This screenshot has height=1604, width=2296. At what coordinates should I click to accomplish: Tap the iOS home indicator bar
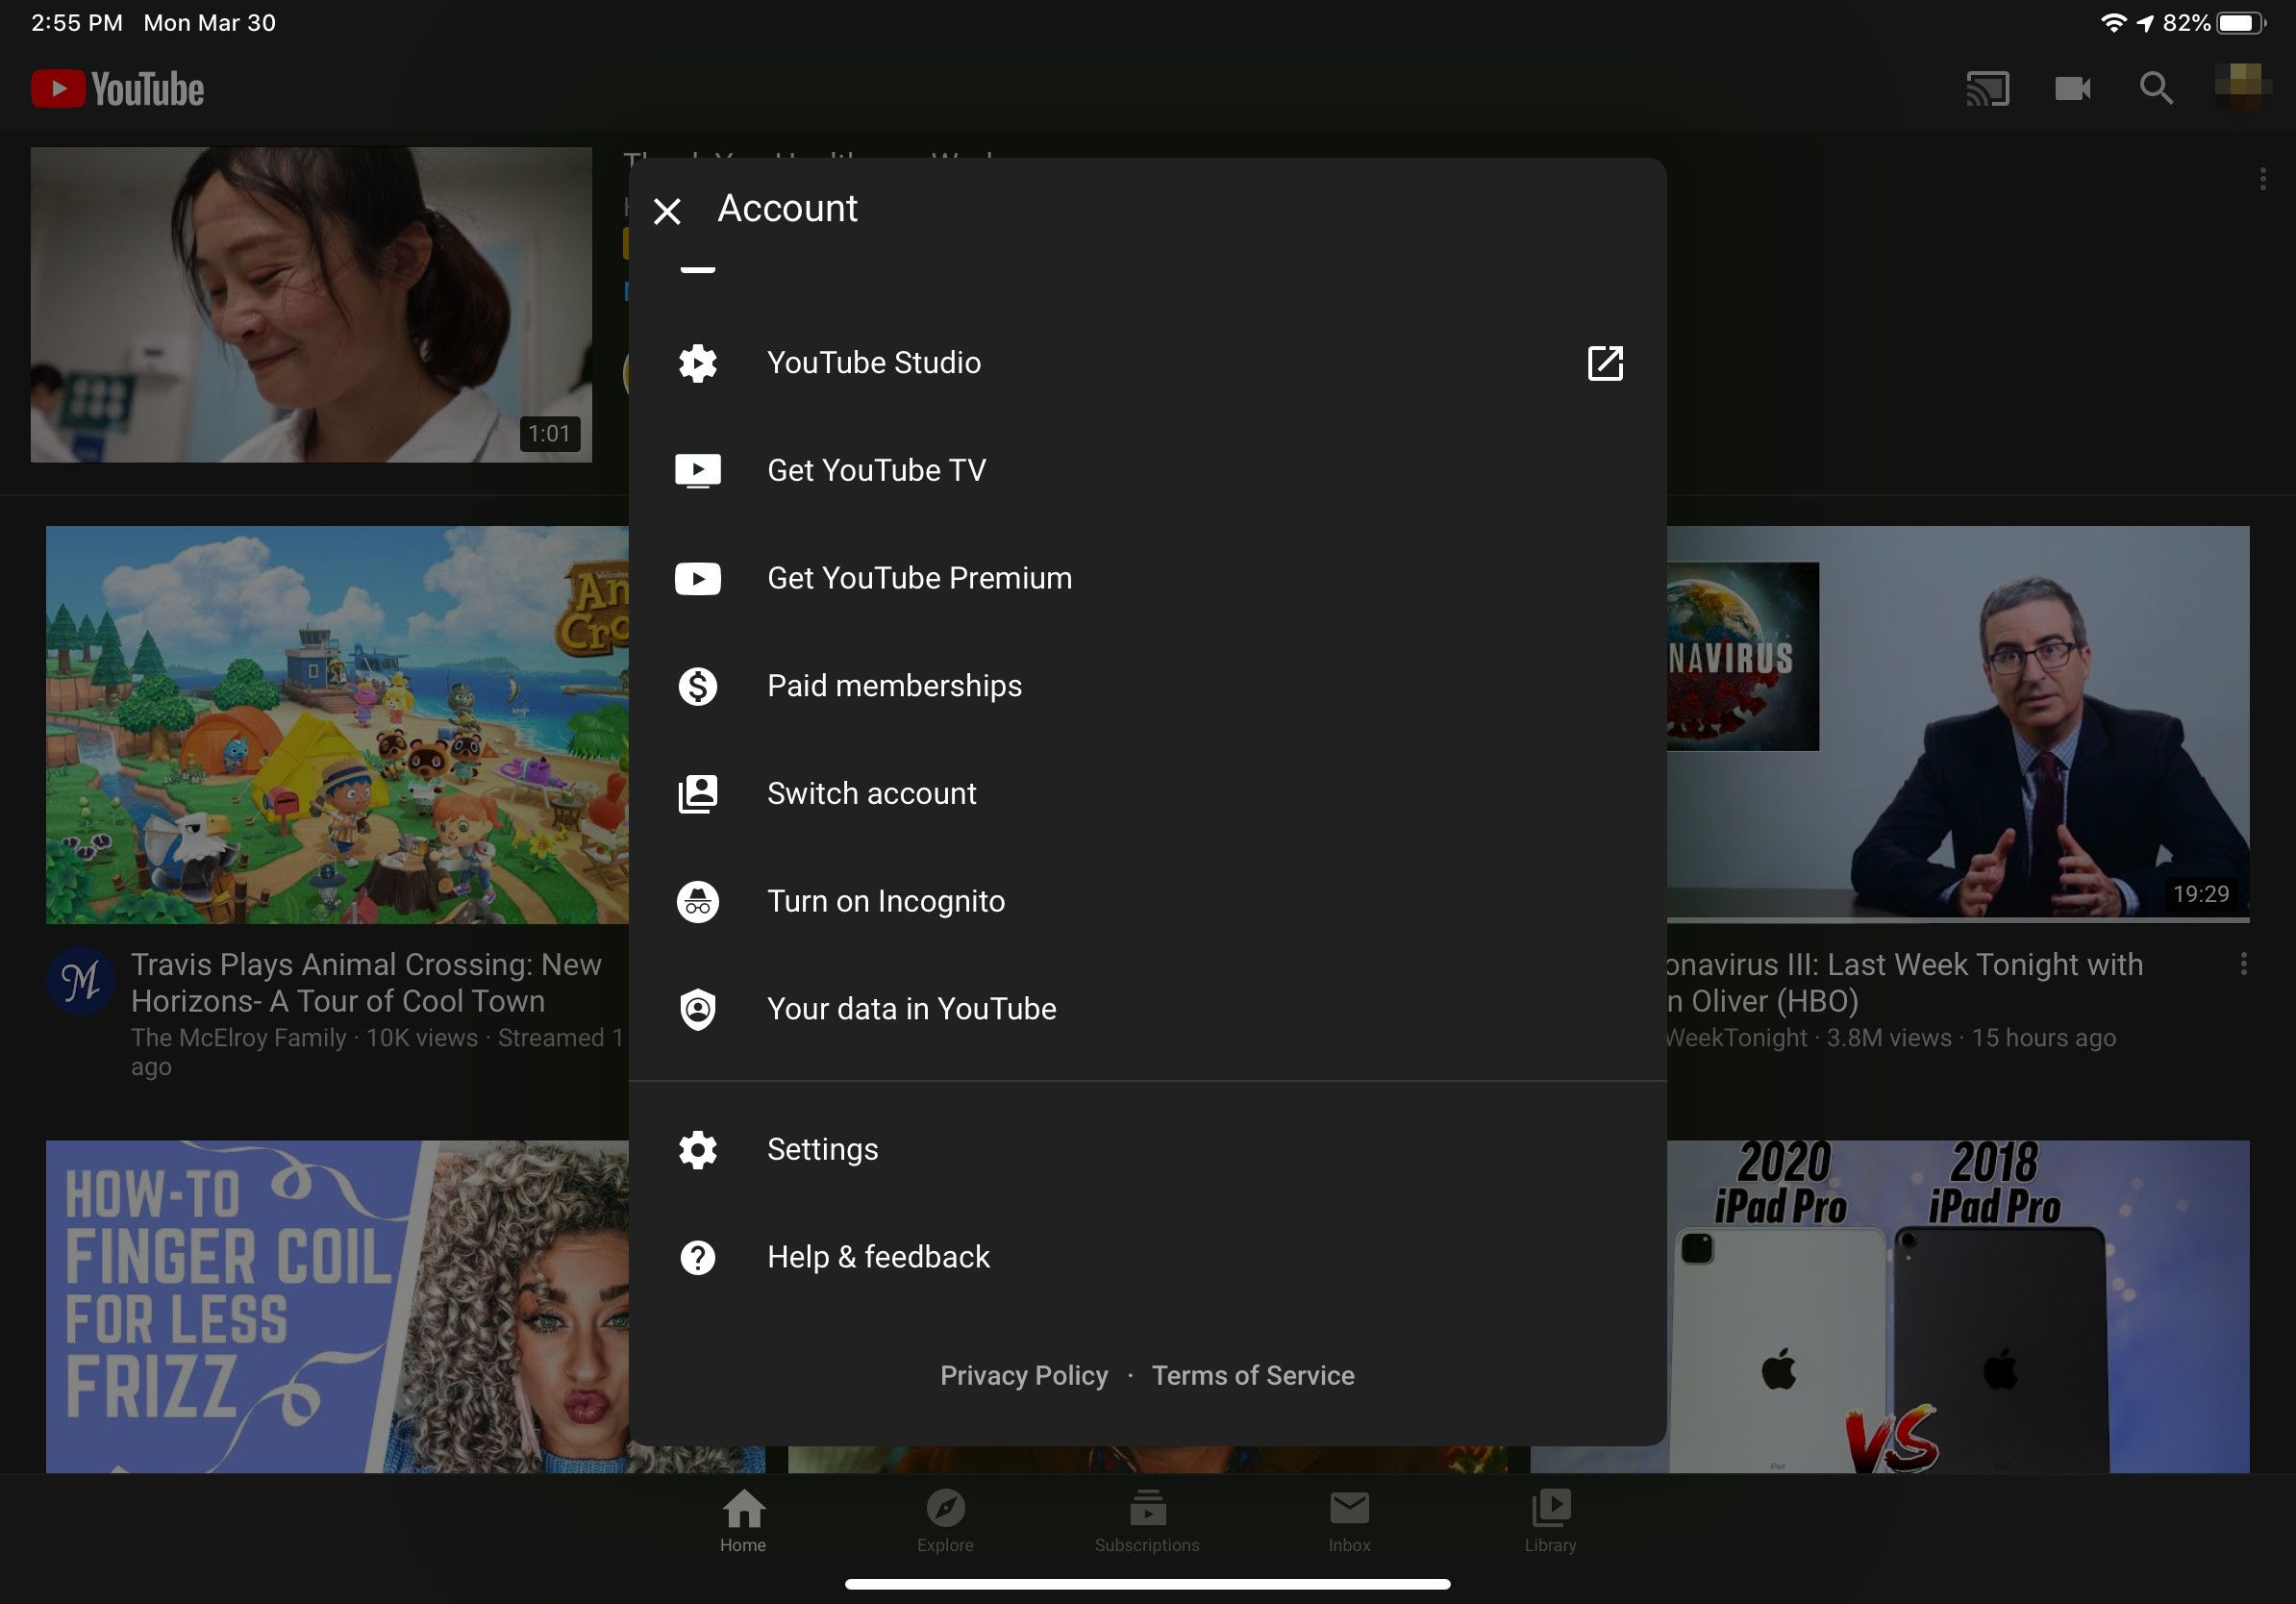(1147, 1585)
